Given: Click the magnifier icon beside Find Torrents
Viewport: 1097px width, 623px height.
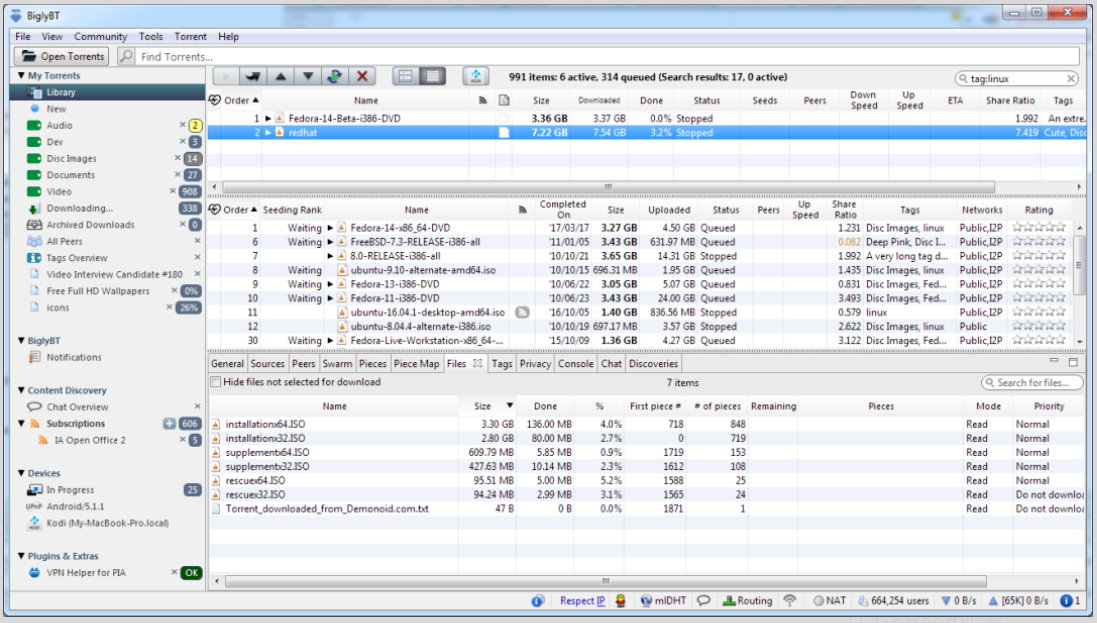Looking at the screenshot, I should coord(126,56).
